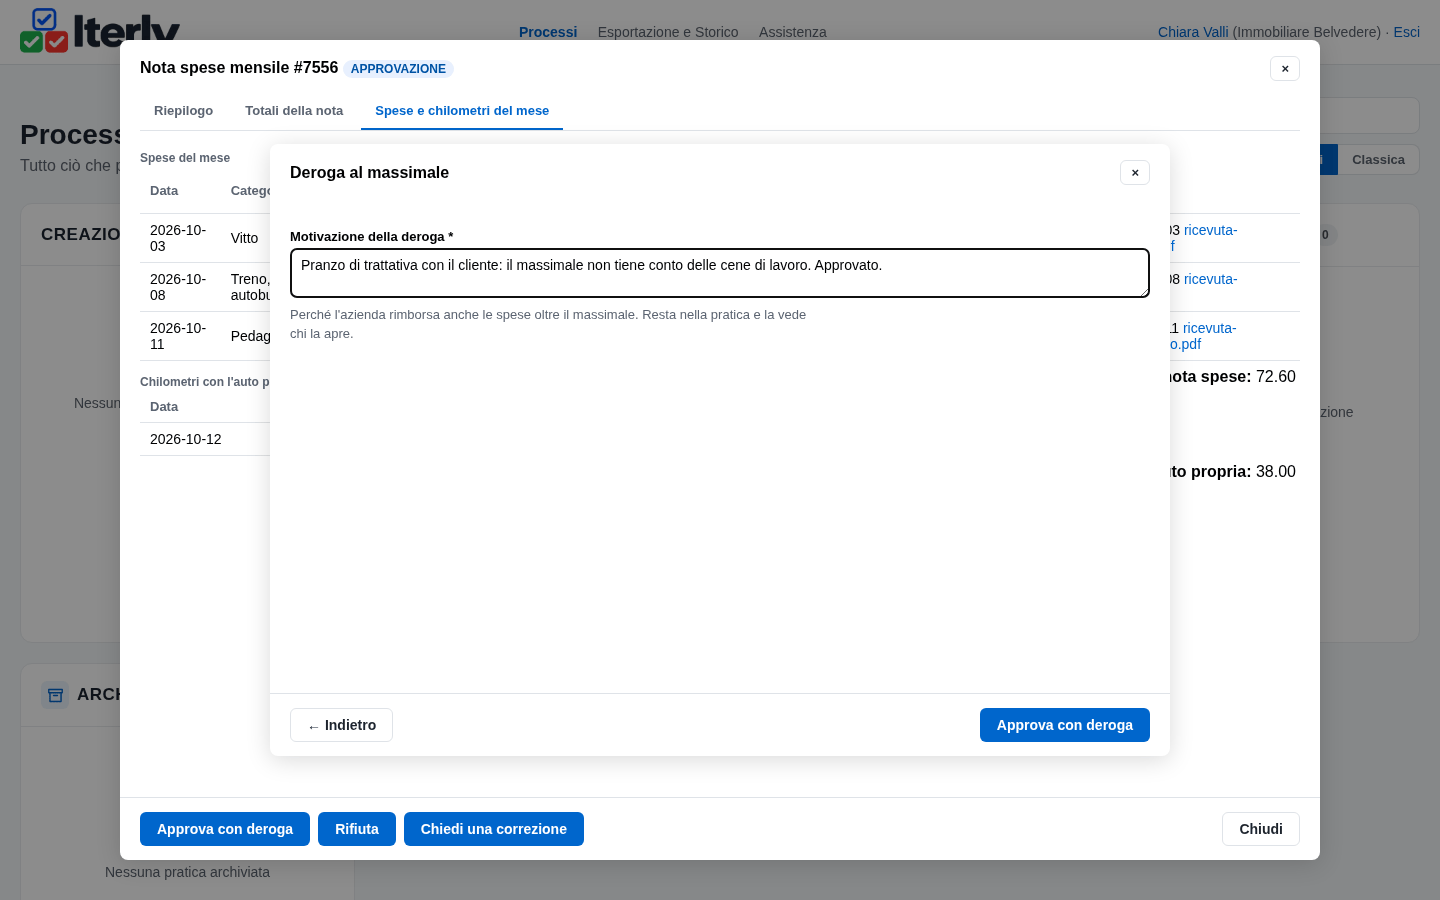
Task: Go back with the Indietro button
Action: [341, 725]
